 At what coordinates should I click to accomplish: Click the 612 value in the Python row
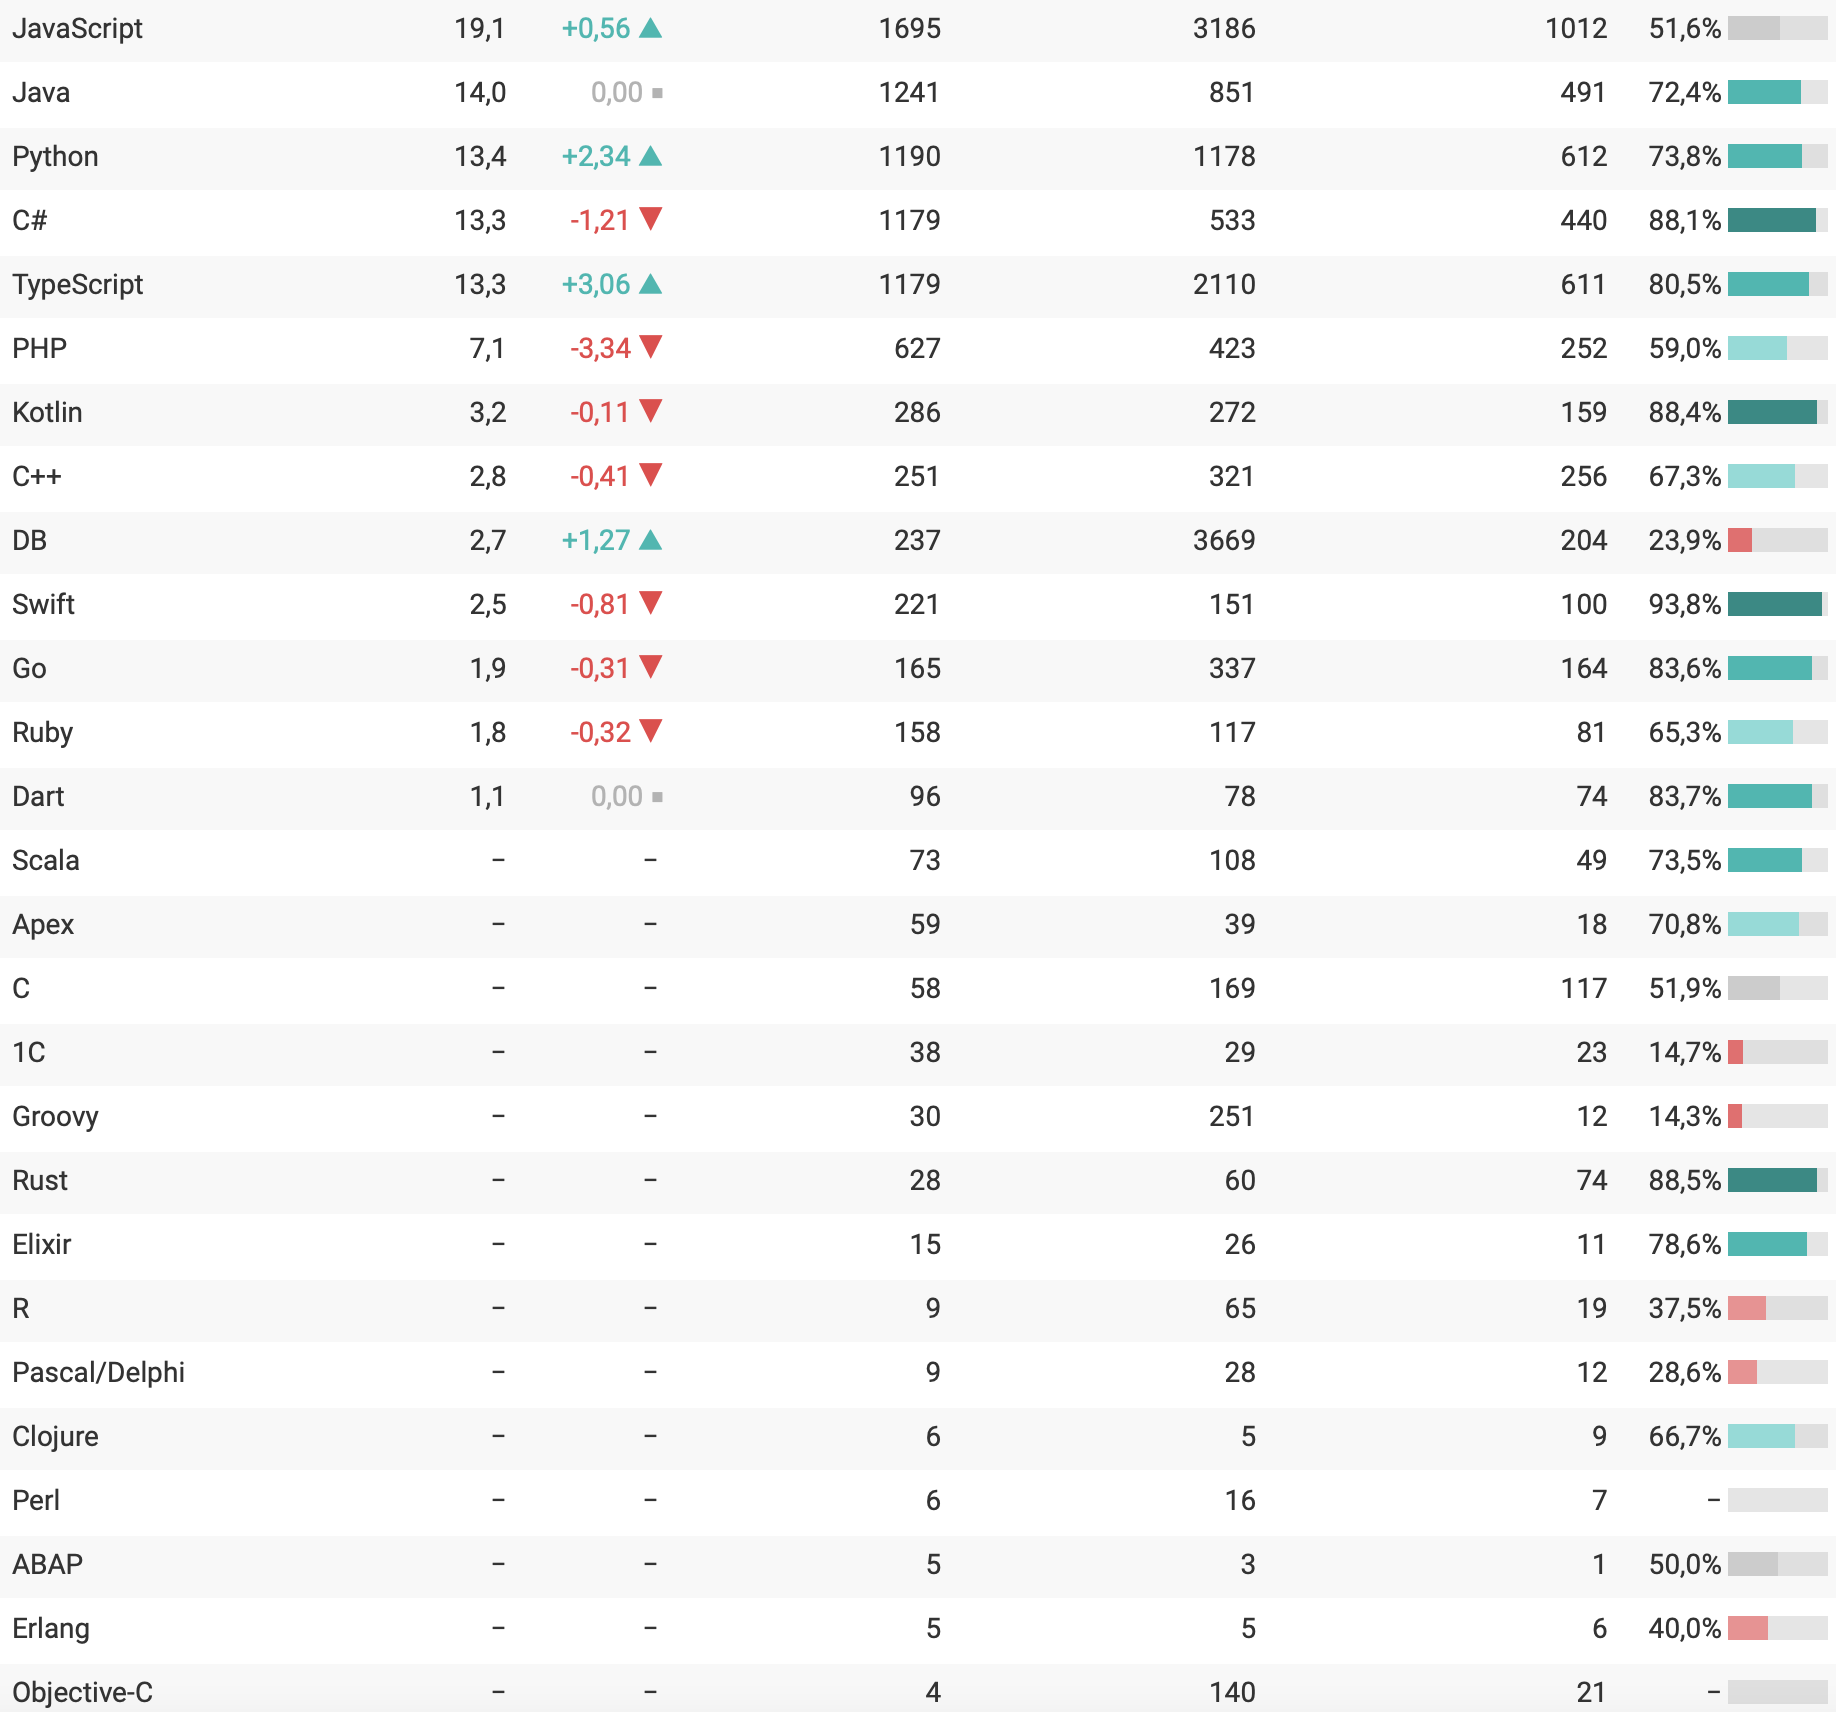pos(1584,156)
